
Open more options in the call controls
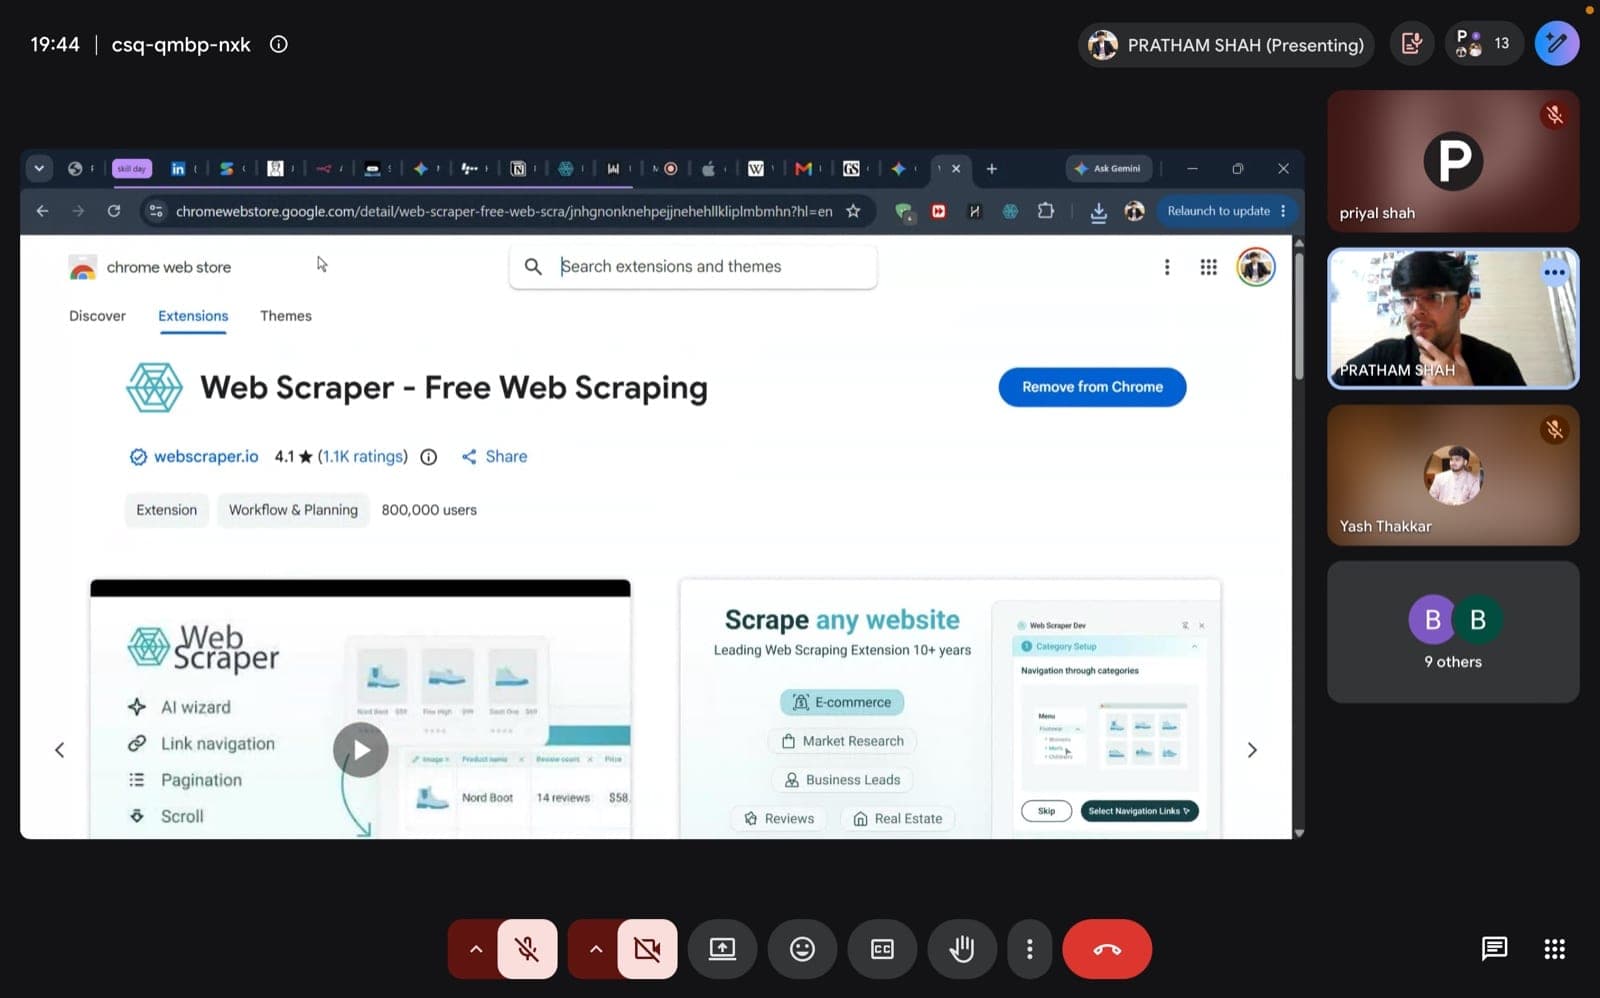pos(1029,949)
